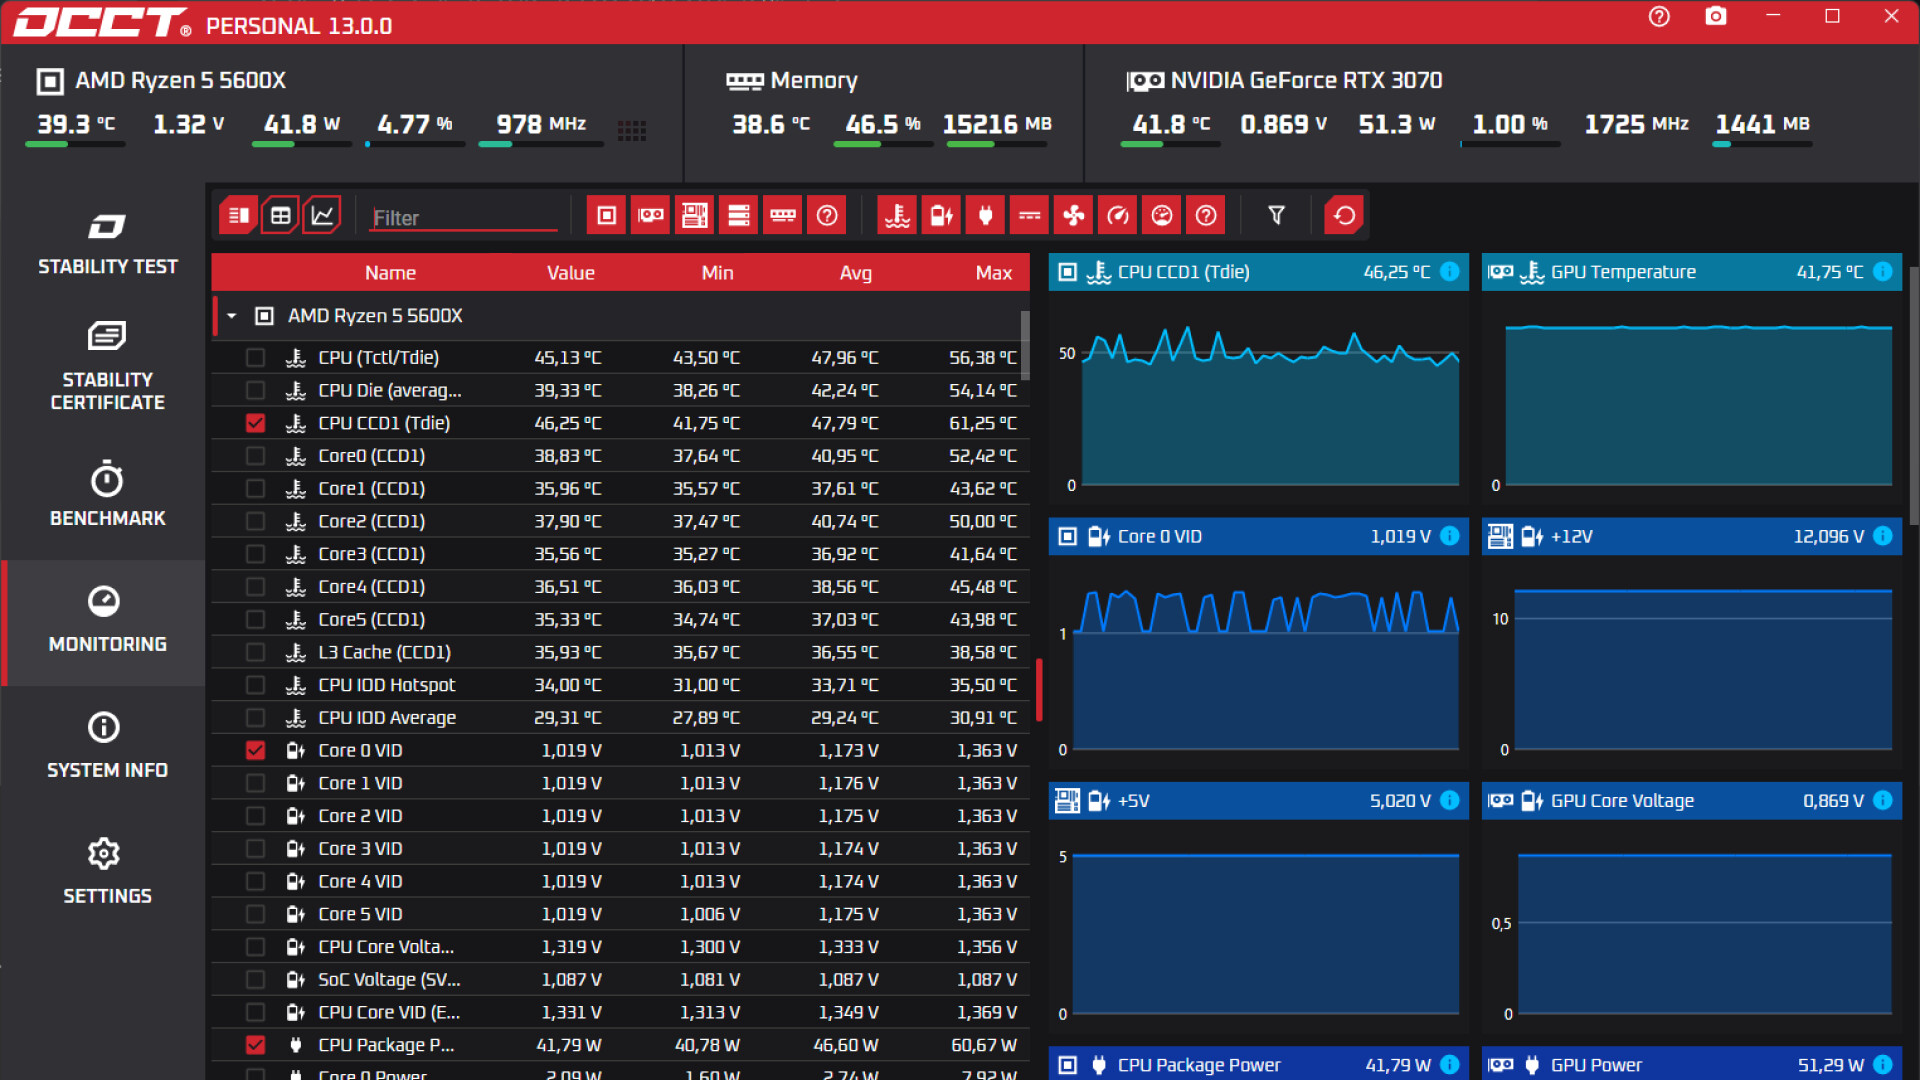Image resolution: width=1920 pixels, height=1080 pixels.
Task: Open System Info
Action: [x=107, y=745]
